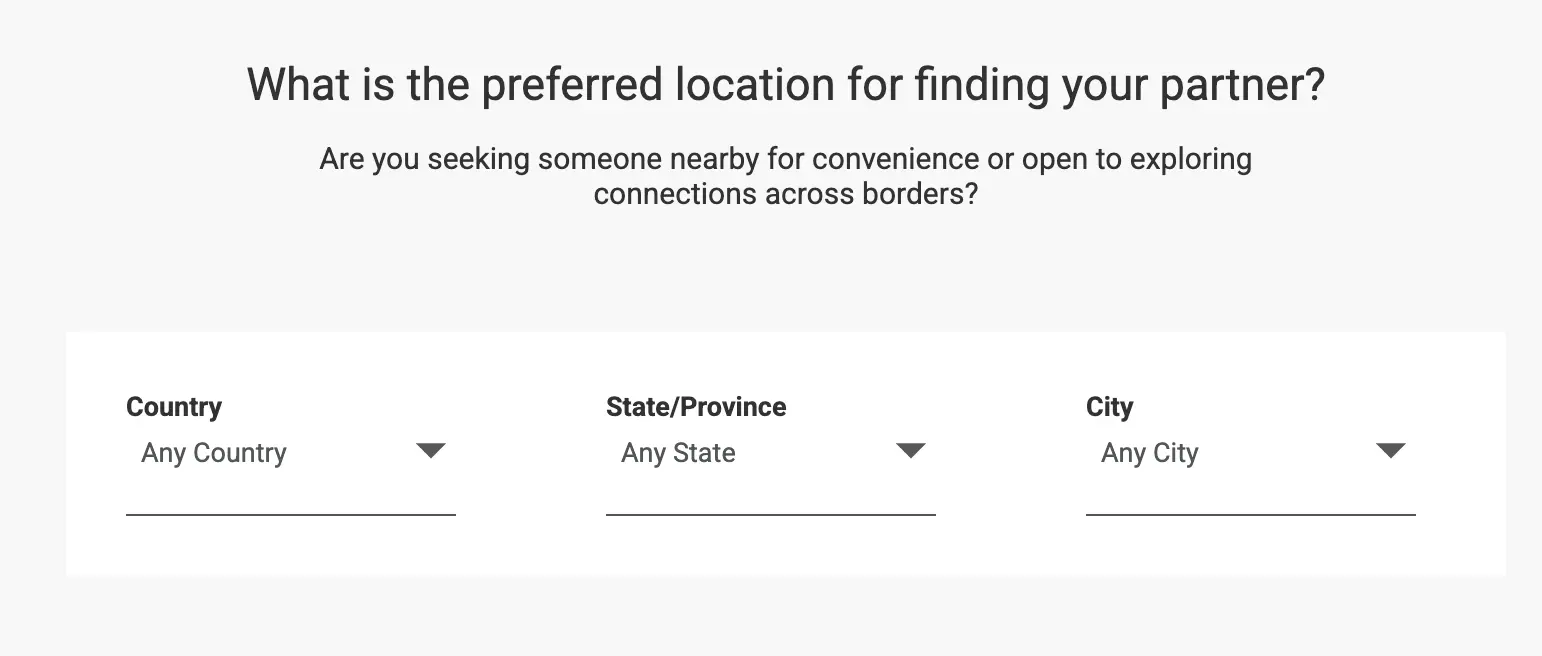Click the State/Province dropdown triangle icon
The image size is (1542, 656).
(x=910, y=451)
